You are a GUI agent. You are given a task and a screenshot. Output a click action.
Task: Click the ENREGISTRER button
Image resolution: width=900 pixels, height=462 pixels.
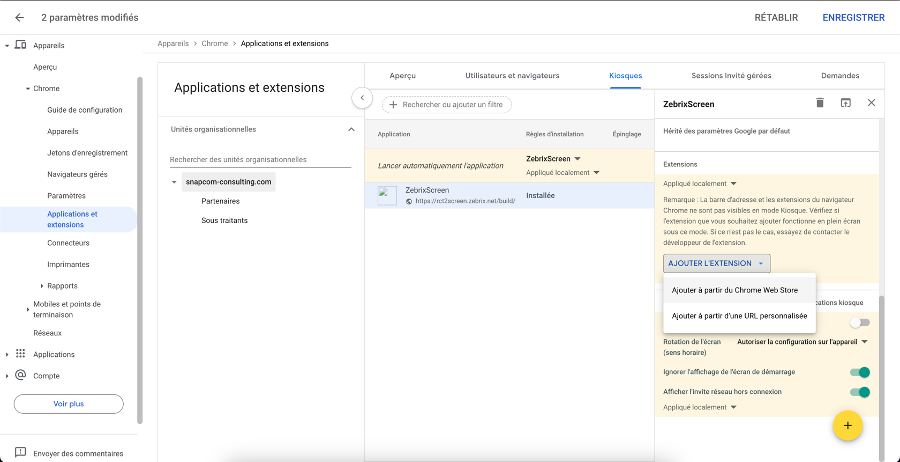coord(852,17)
